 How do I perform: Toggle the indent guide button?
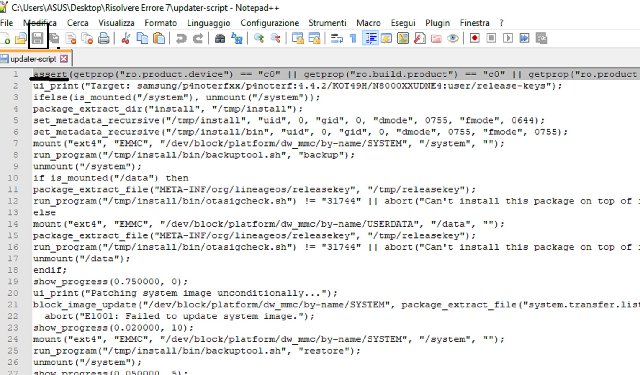pyautogui.click(x=370, y=39)
